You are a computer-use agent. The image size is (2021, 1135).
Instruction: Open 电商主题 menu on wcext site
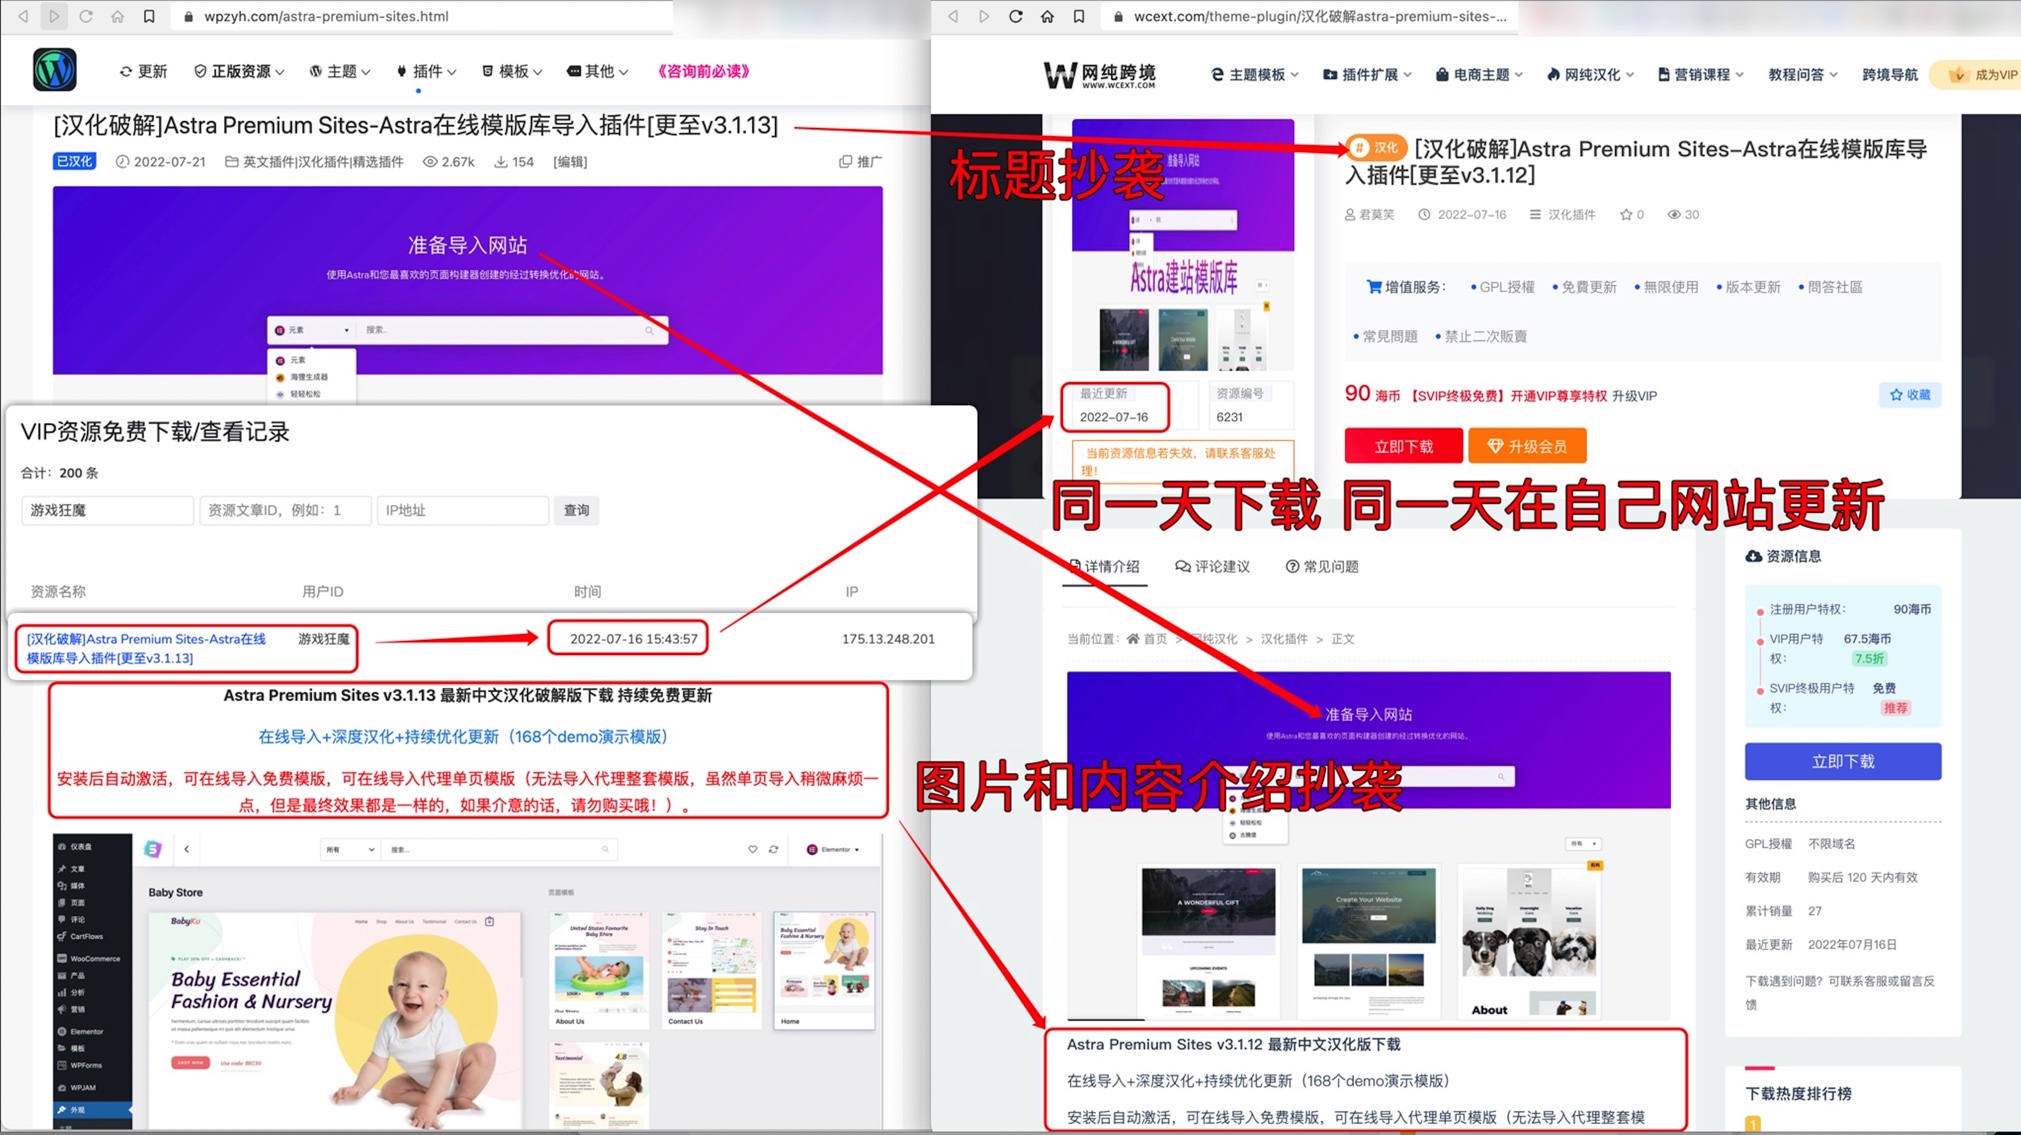(x=1479, y=74)
